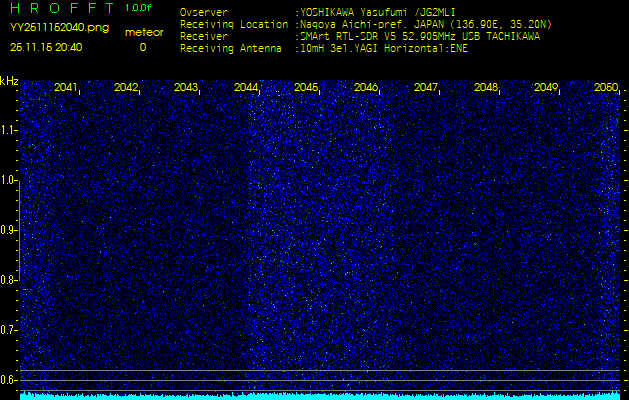Click the 1.1 kHz axis label
The height and width of the screenshot is (400, 629).
8,130
